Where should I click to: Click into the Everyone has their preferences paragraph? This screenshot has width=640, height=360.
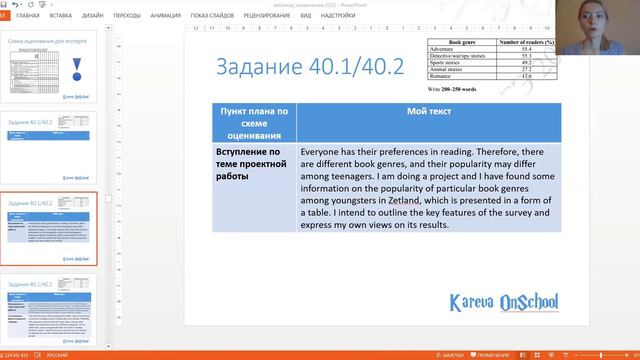429,188
